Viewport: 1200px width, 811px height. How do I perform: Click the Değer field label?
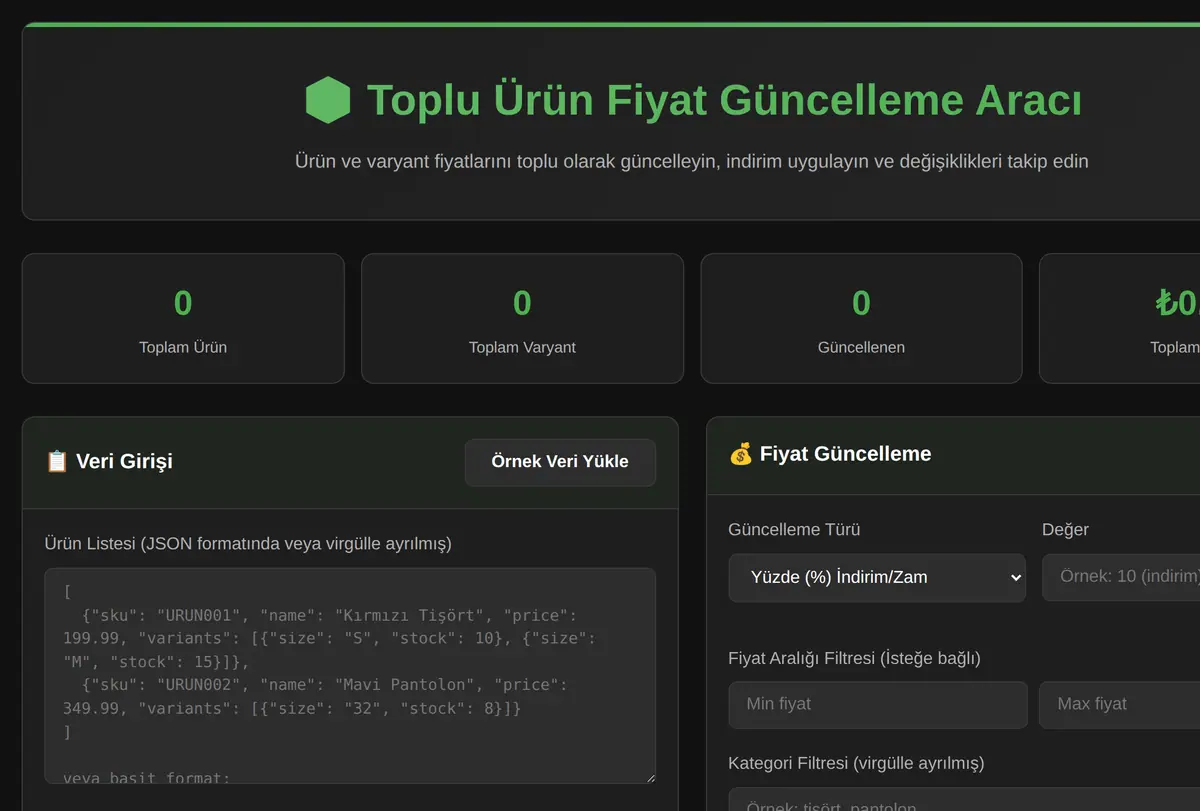click(x=1065, y=530)
